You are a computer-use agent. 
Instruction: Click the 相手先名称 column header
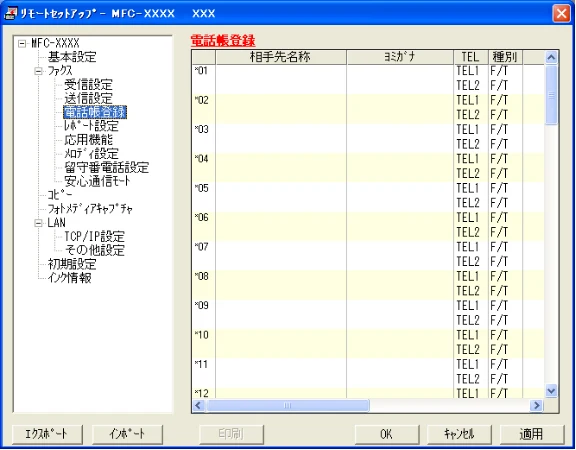pos(281,57)
